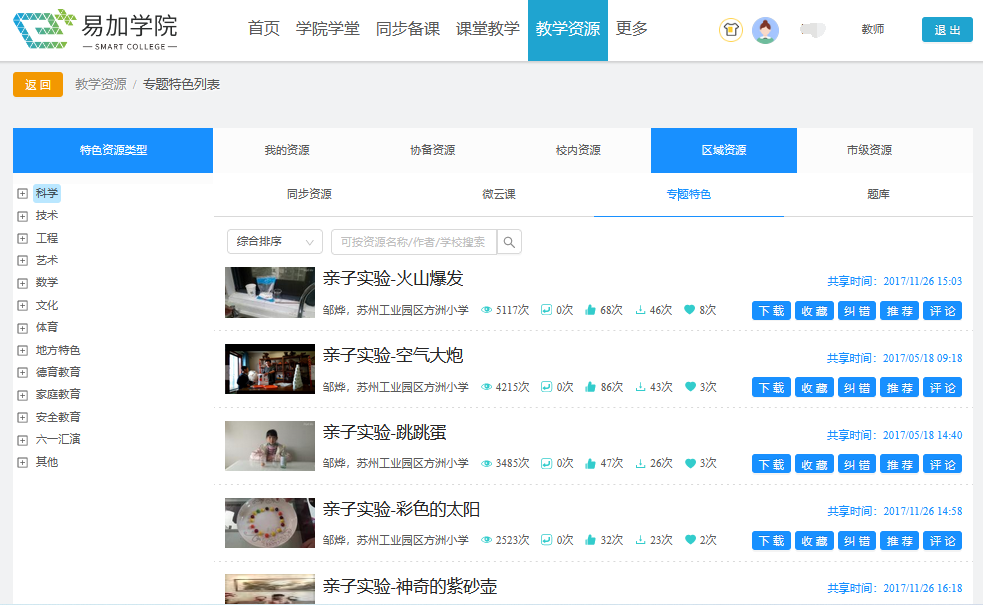Viewport: 983px width, 605px height.
Task: Click comment count icon for 亲子实验-彩色的太阳
Action: coord(546,540)
